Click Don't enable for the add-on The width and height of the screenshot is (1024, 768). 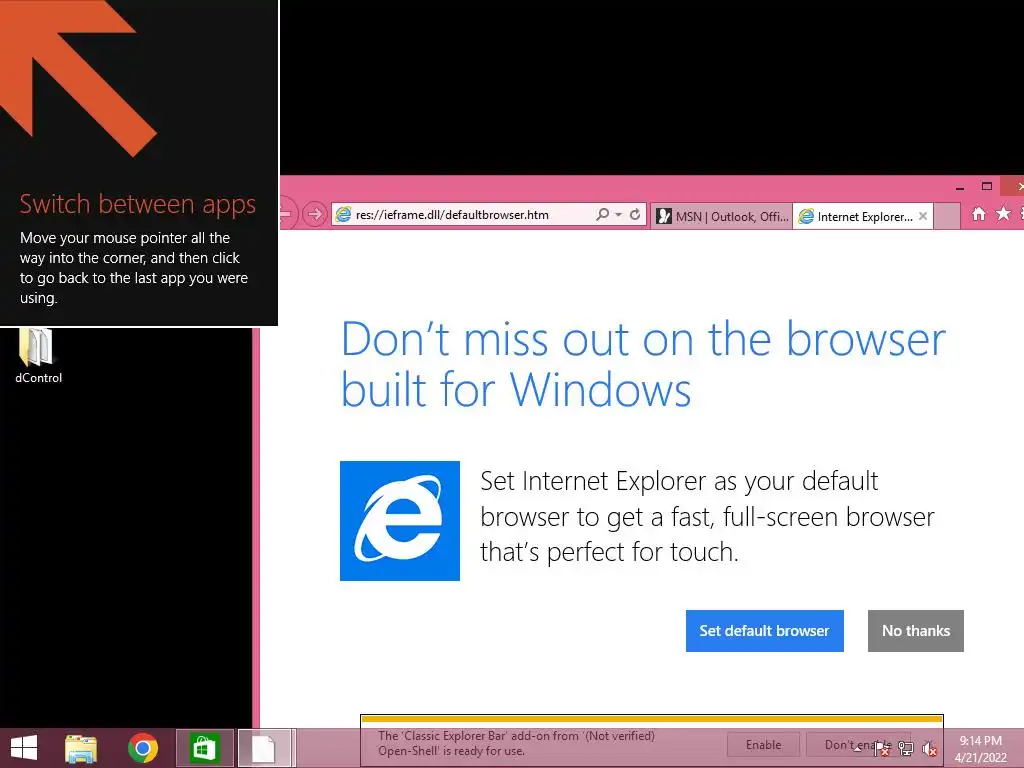[857, 744]
